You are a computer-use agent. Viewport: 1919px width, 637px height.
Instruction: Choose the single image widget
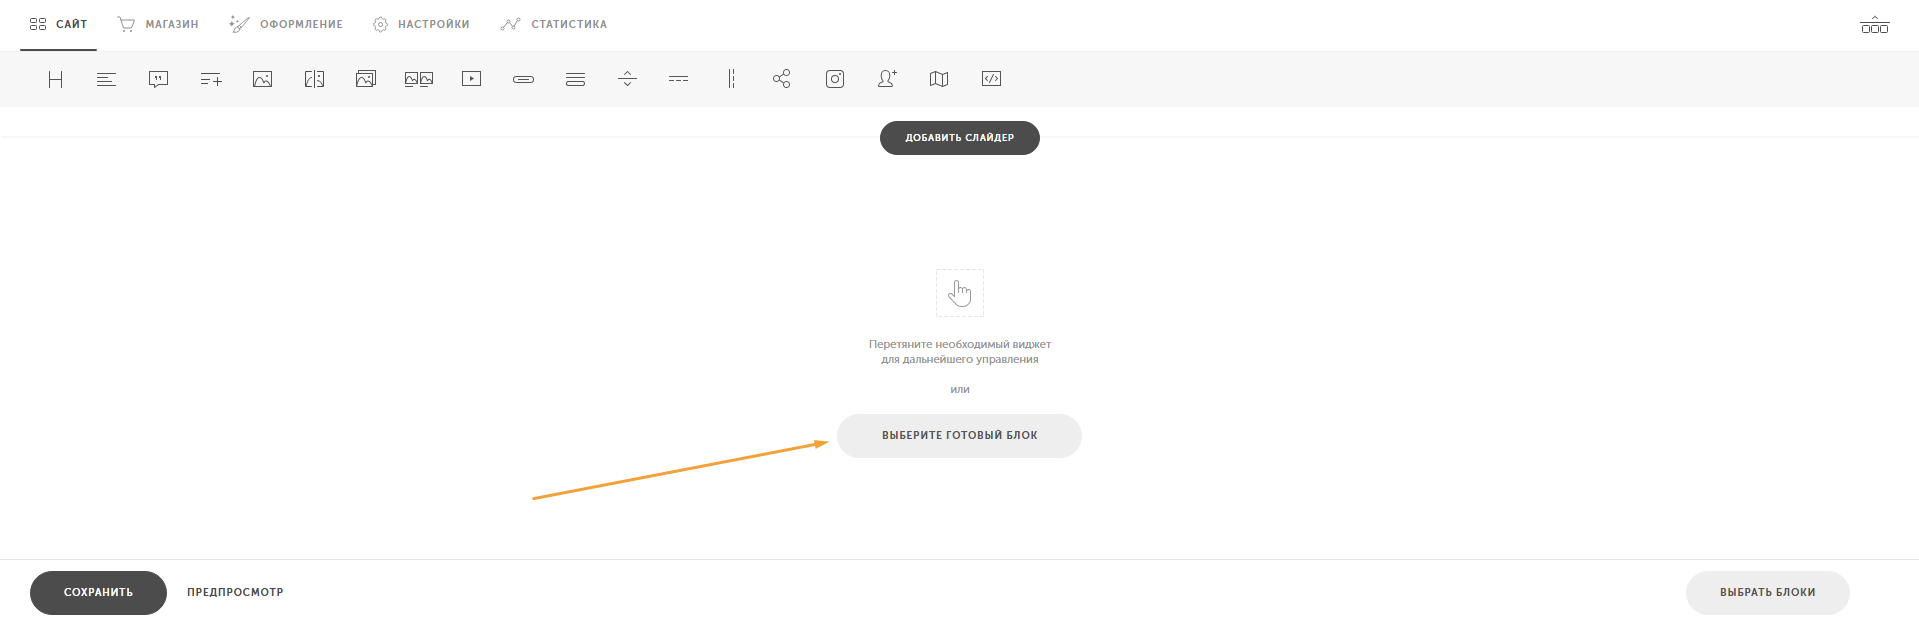pyautogui.click(x=262, y=79)
